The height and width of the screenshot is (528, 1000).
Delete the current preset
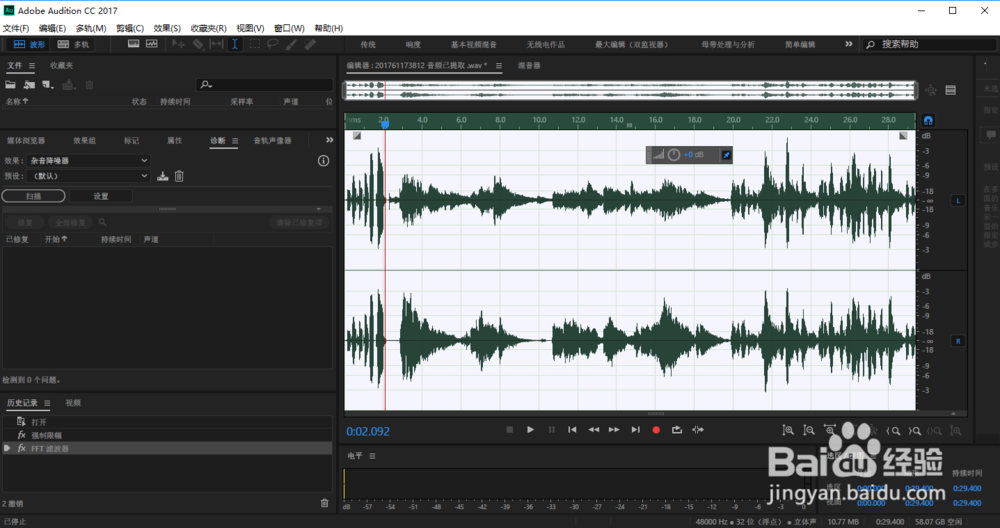coord(179,176)
